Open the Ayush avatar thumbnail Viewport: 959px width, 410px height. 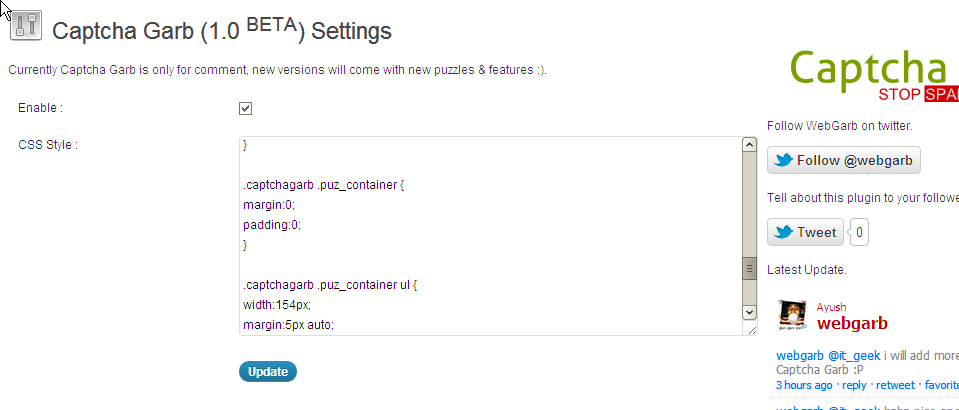794,315
